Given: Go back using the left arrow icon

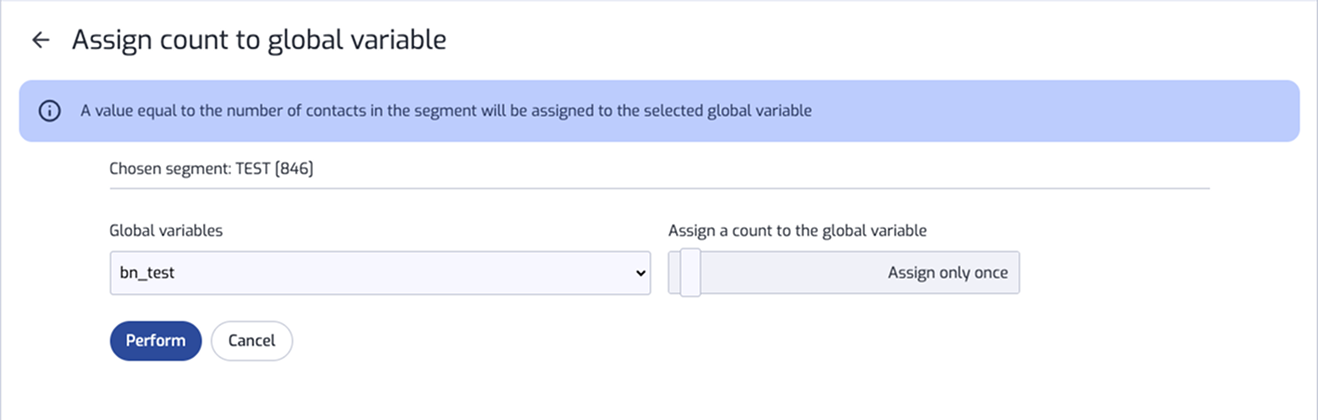Looking at the screenshot, I should 40,40.
